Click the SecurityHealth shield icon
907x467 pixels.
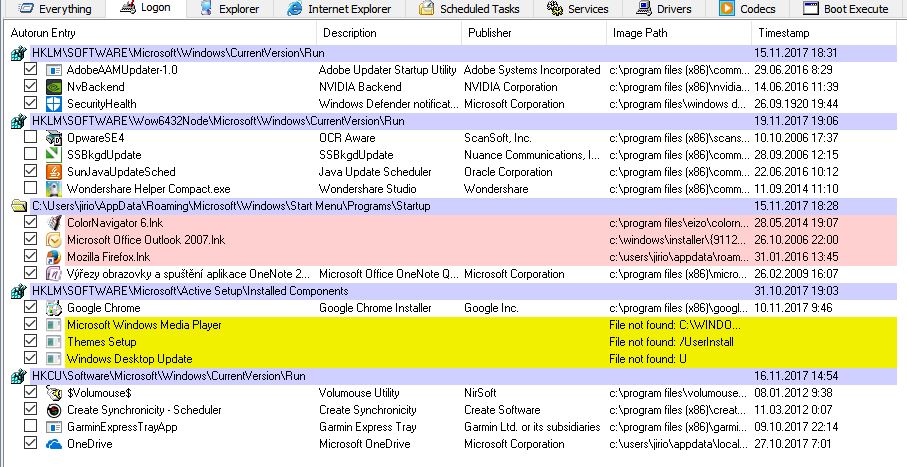pyautogui.click(x=54, y=104)
